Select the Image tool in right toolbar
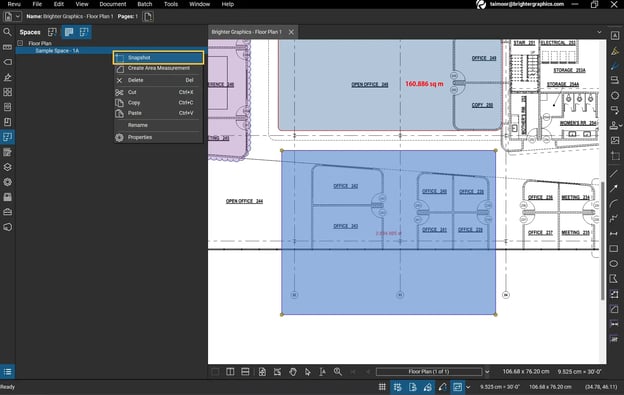This screenshot has width=624, height=395. pyautogui.click(x=614, y=140)
